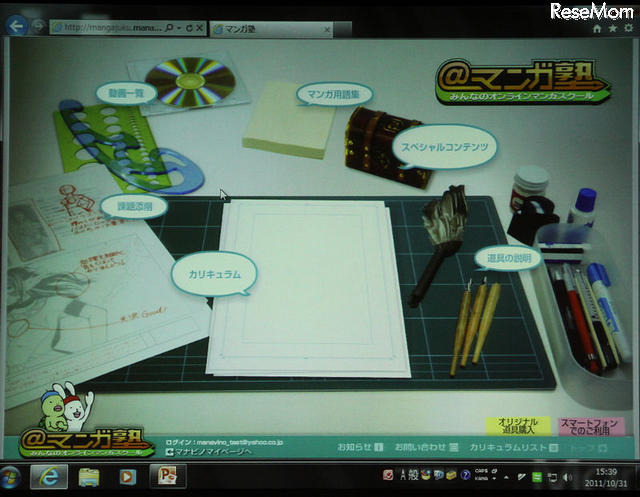The image size is (640, 497).
Task: Go back with the browser Back arrow
Action: [16, 26]
